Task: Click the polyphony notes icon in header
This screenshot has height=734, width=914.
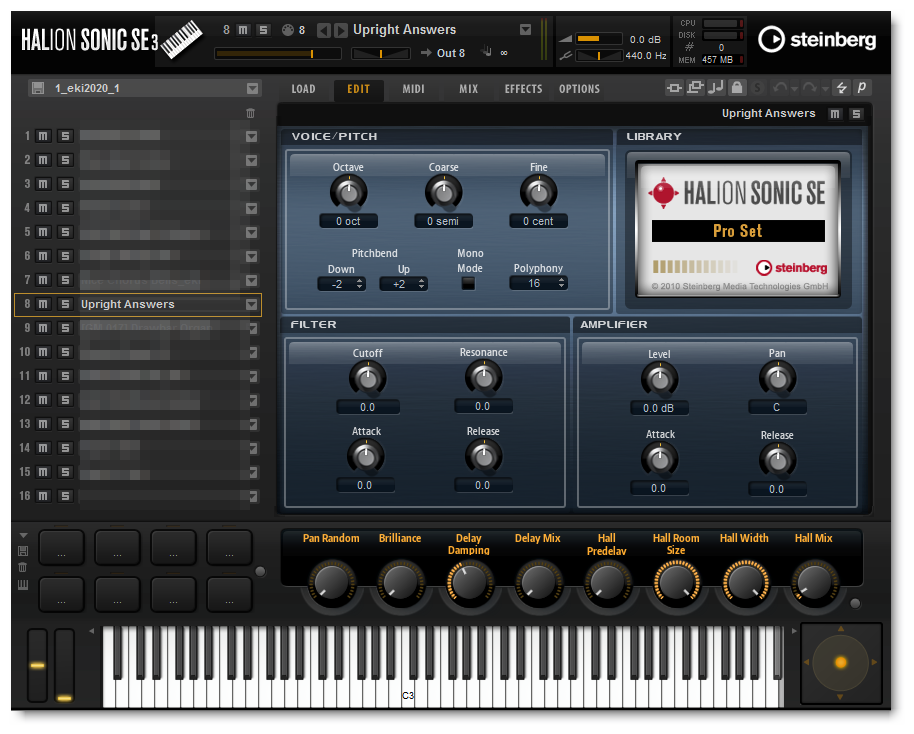Action: (x=486, y=52)
